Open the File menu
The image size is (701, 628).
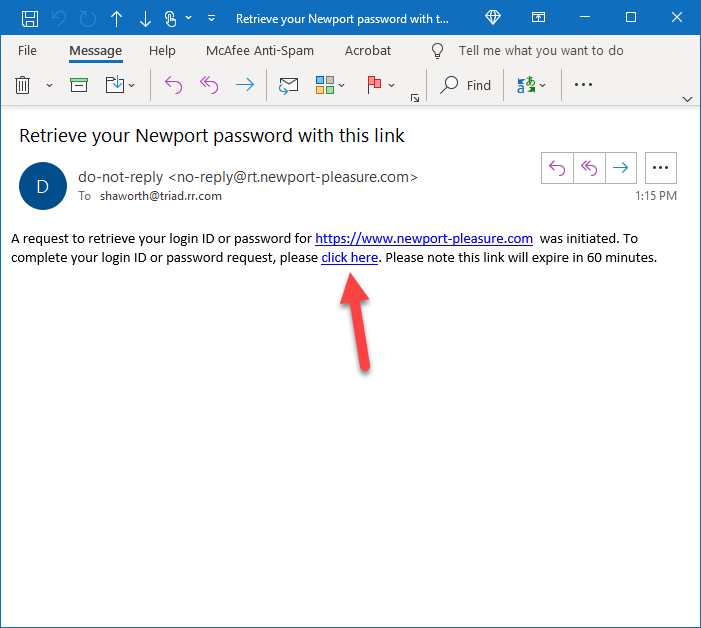(x=27, y=51)
